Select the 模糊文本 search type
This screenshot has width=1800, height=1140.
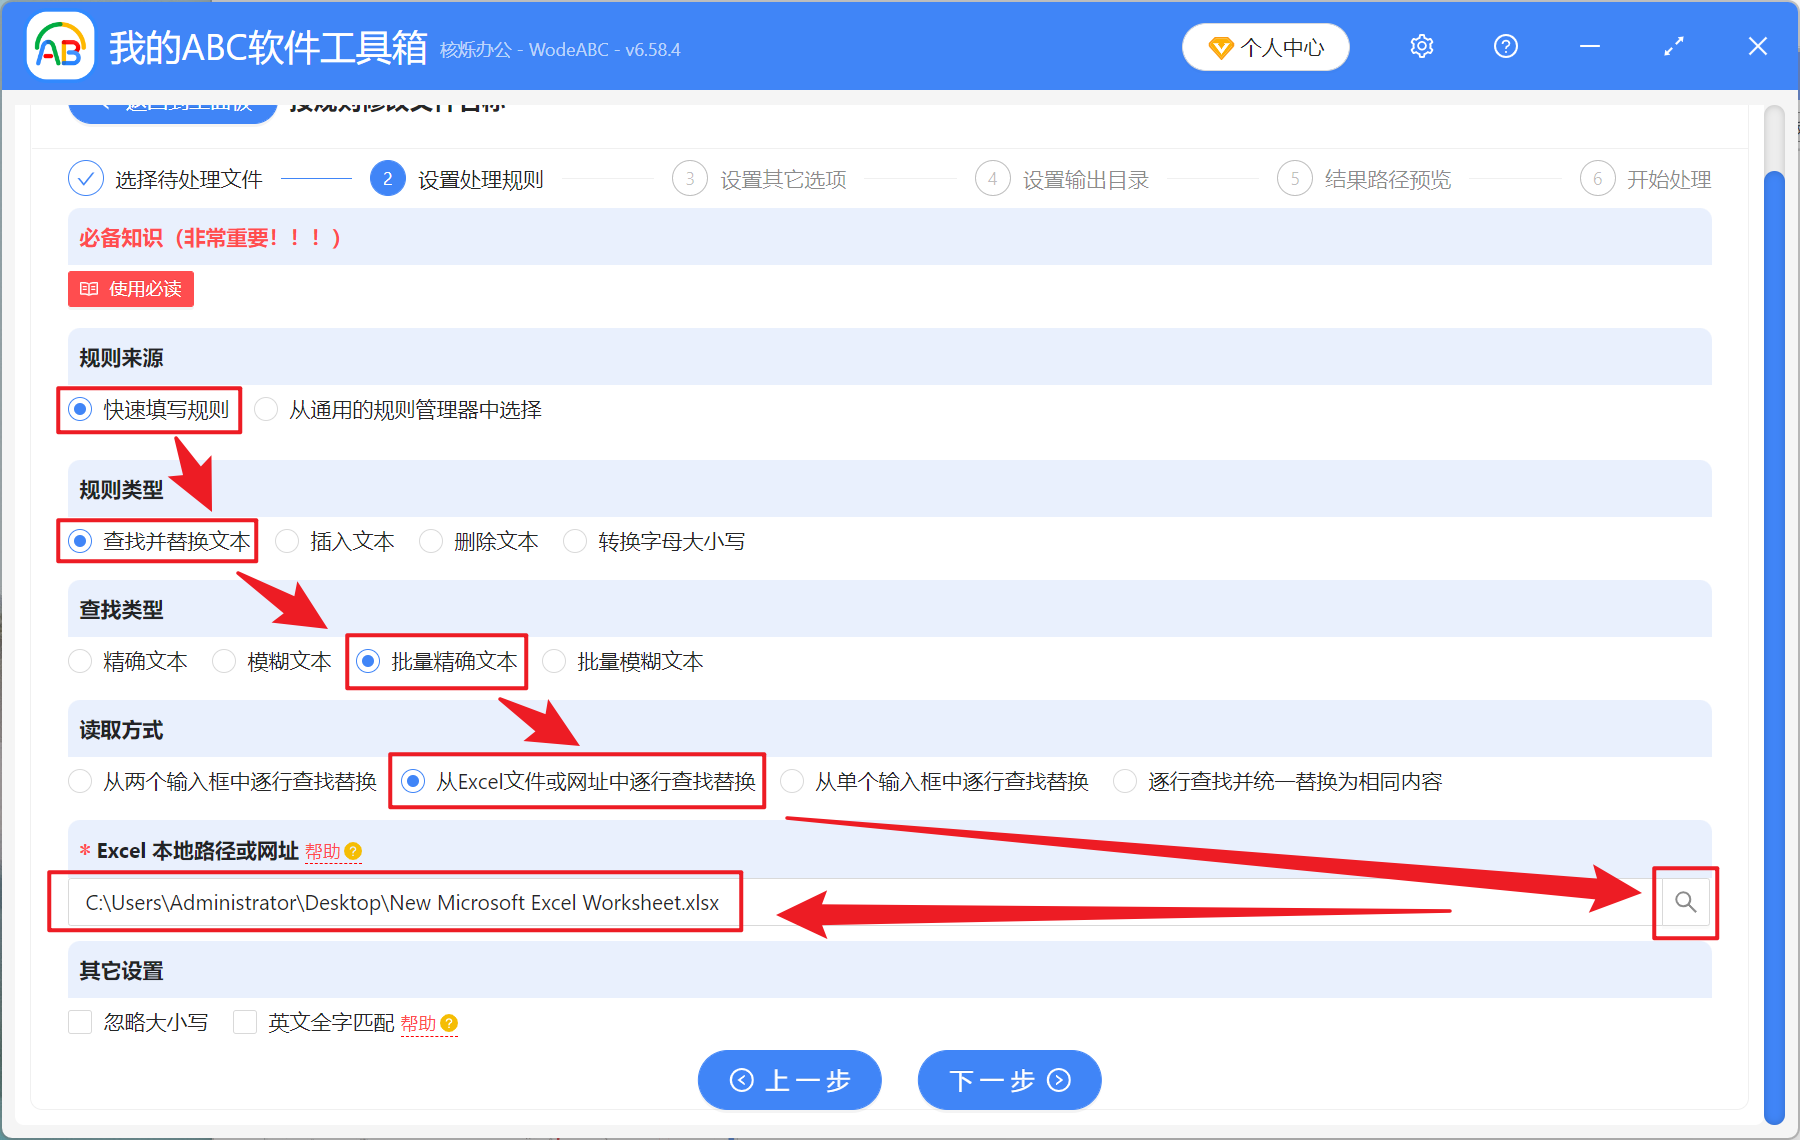[x=223, y=661]
